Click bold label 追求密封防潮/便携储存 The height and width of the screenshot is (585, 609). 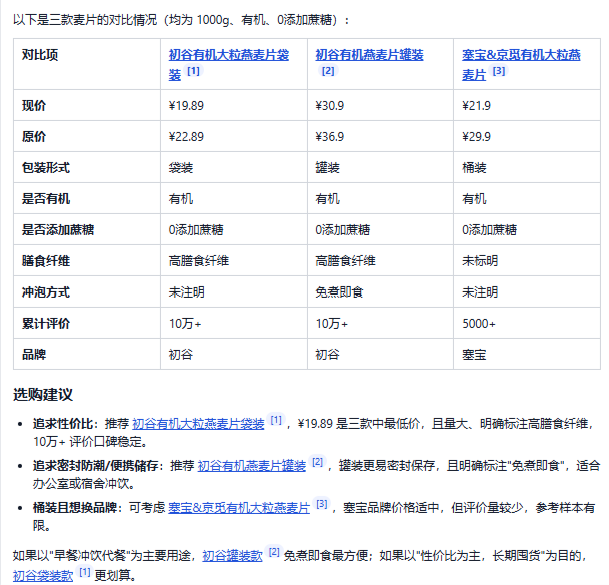click(x=96, y=466)
